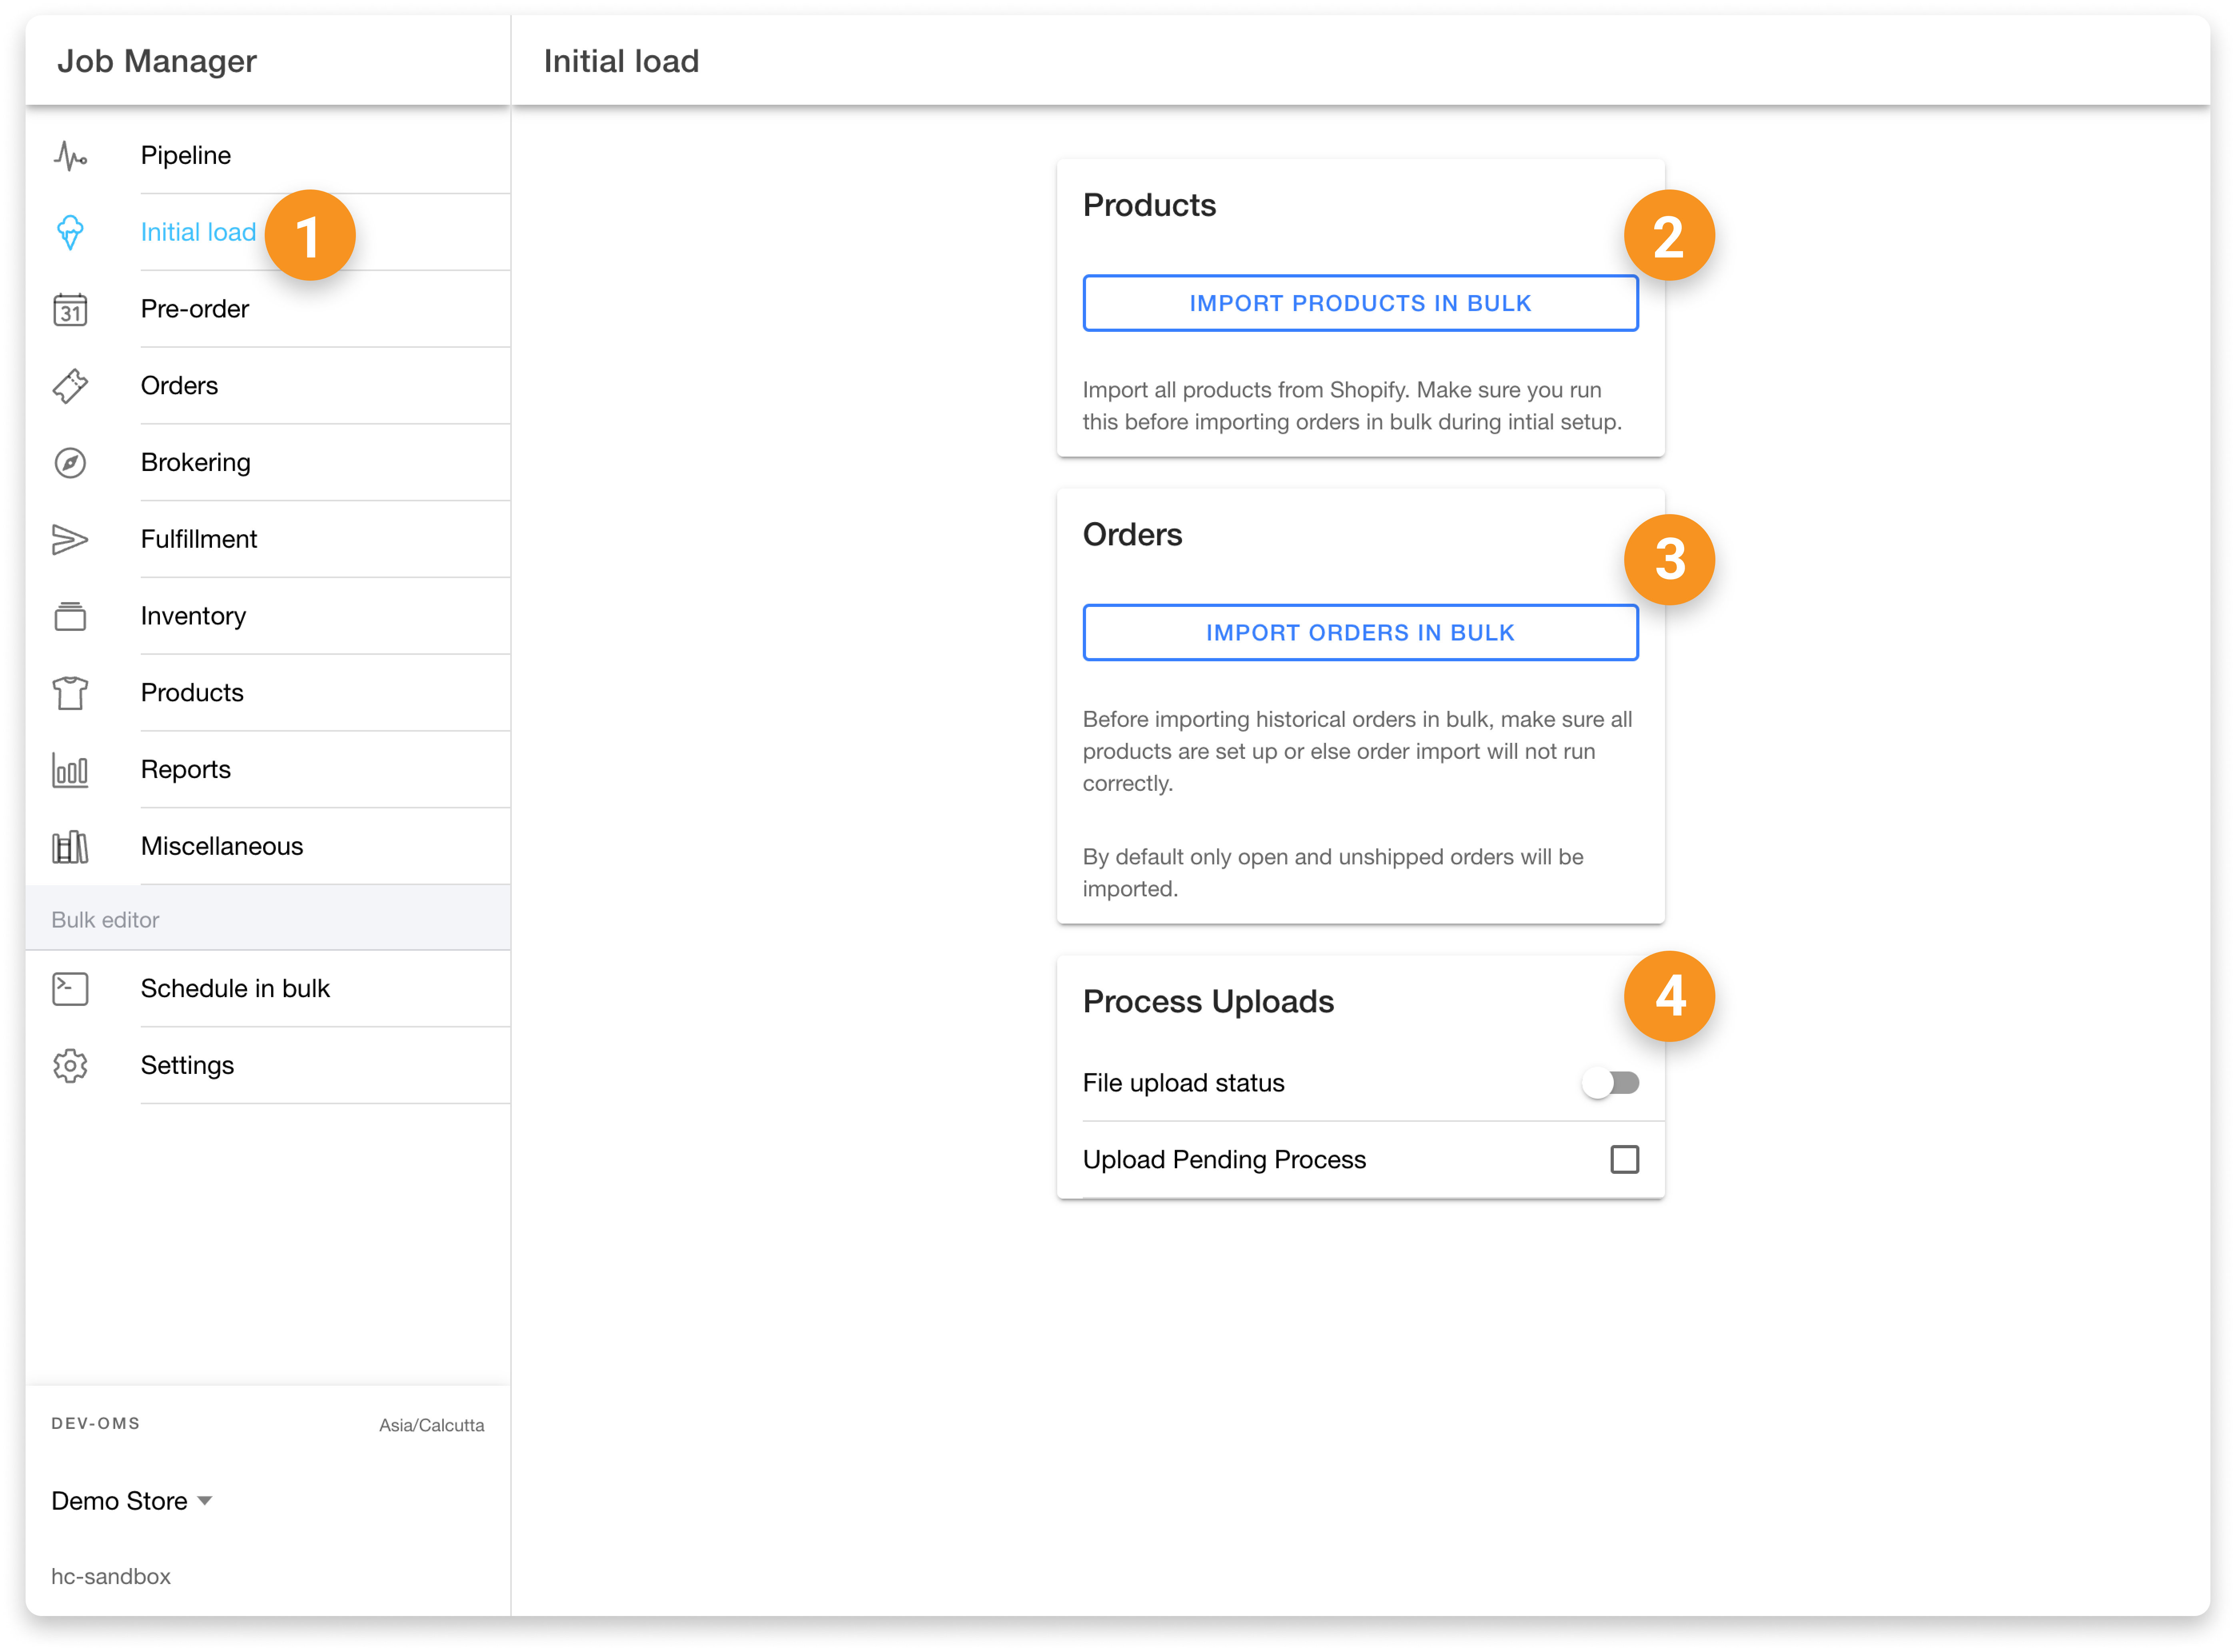Click the Pre-order calendar icon
Viewport: 2236px width, 1652px height.
tap(70, 310)
